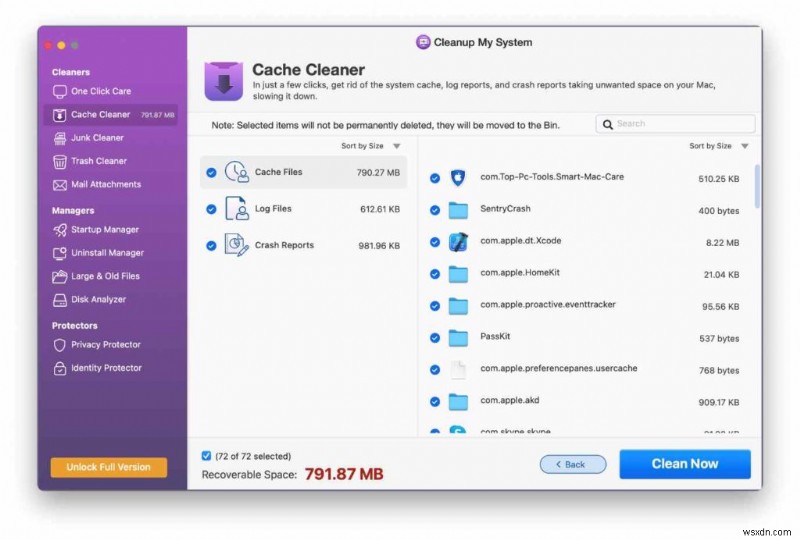Click the Search input field
Image resolution: width=800 pixels, height=540 pixels.
[675, 124]
